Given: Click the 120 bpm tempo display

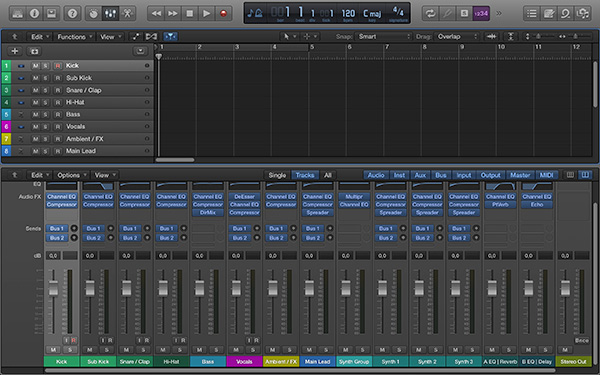Looking at the screenshot, I should click(348, 14).
